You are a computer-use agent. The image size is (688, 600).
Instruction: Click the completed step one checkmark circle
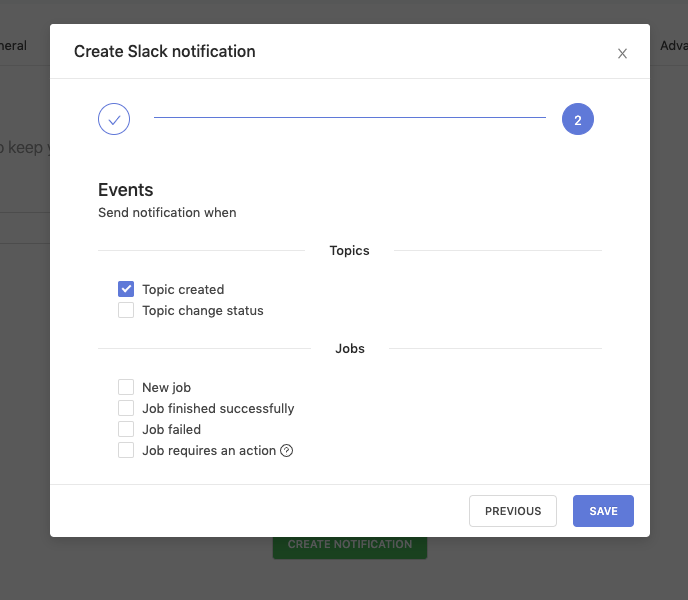point(114,119)
